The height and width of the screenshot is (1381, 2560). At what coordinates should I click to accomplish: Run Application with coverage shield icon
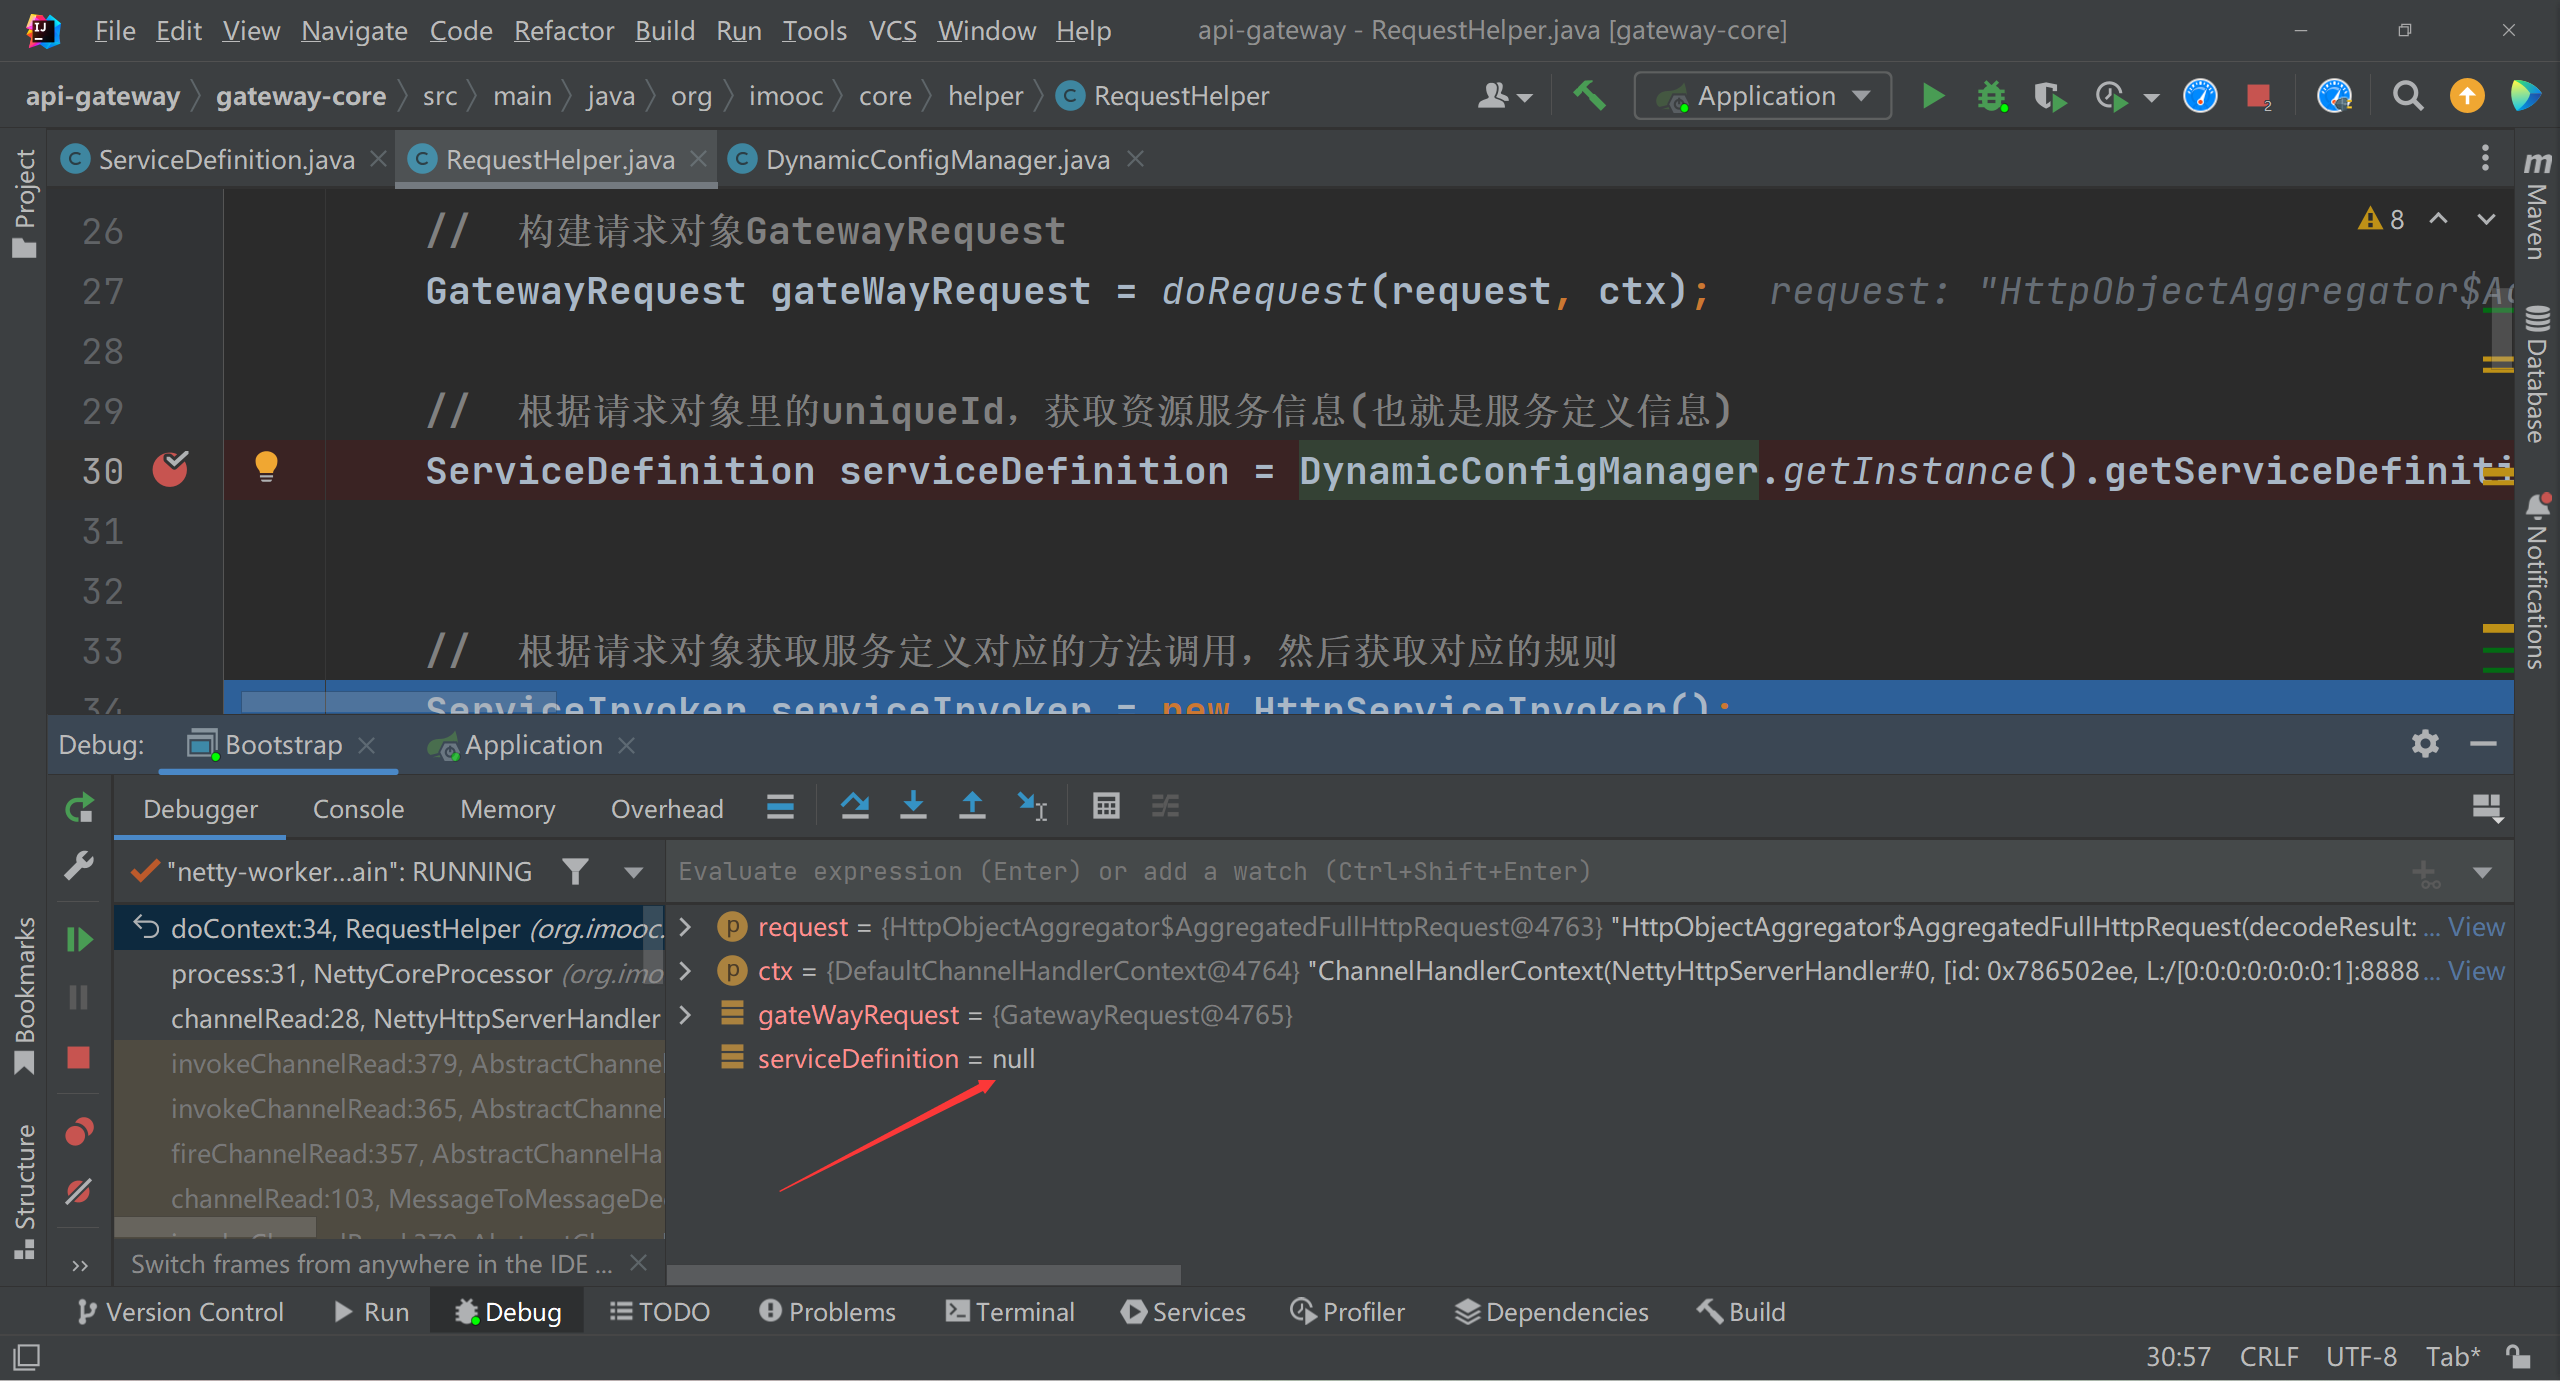(x=2049, y=96)
